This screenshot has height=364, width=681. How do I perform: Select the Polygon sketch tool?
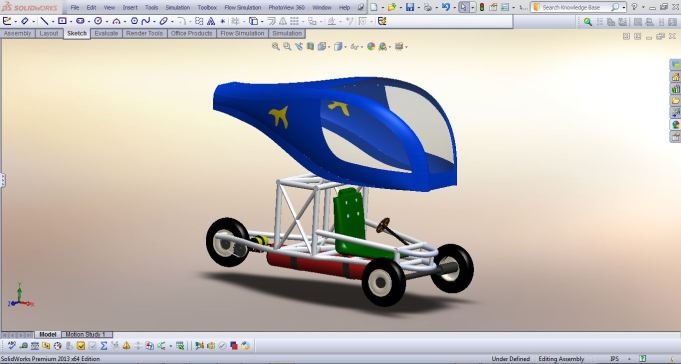pyautogui.click(x=134, y=21)
